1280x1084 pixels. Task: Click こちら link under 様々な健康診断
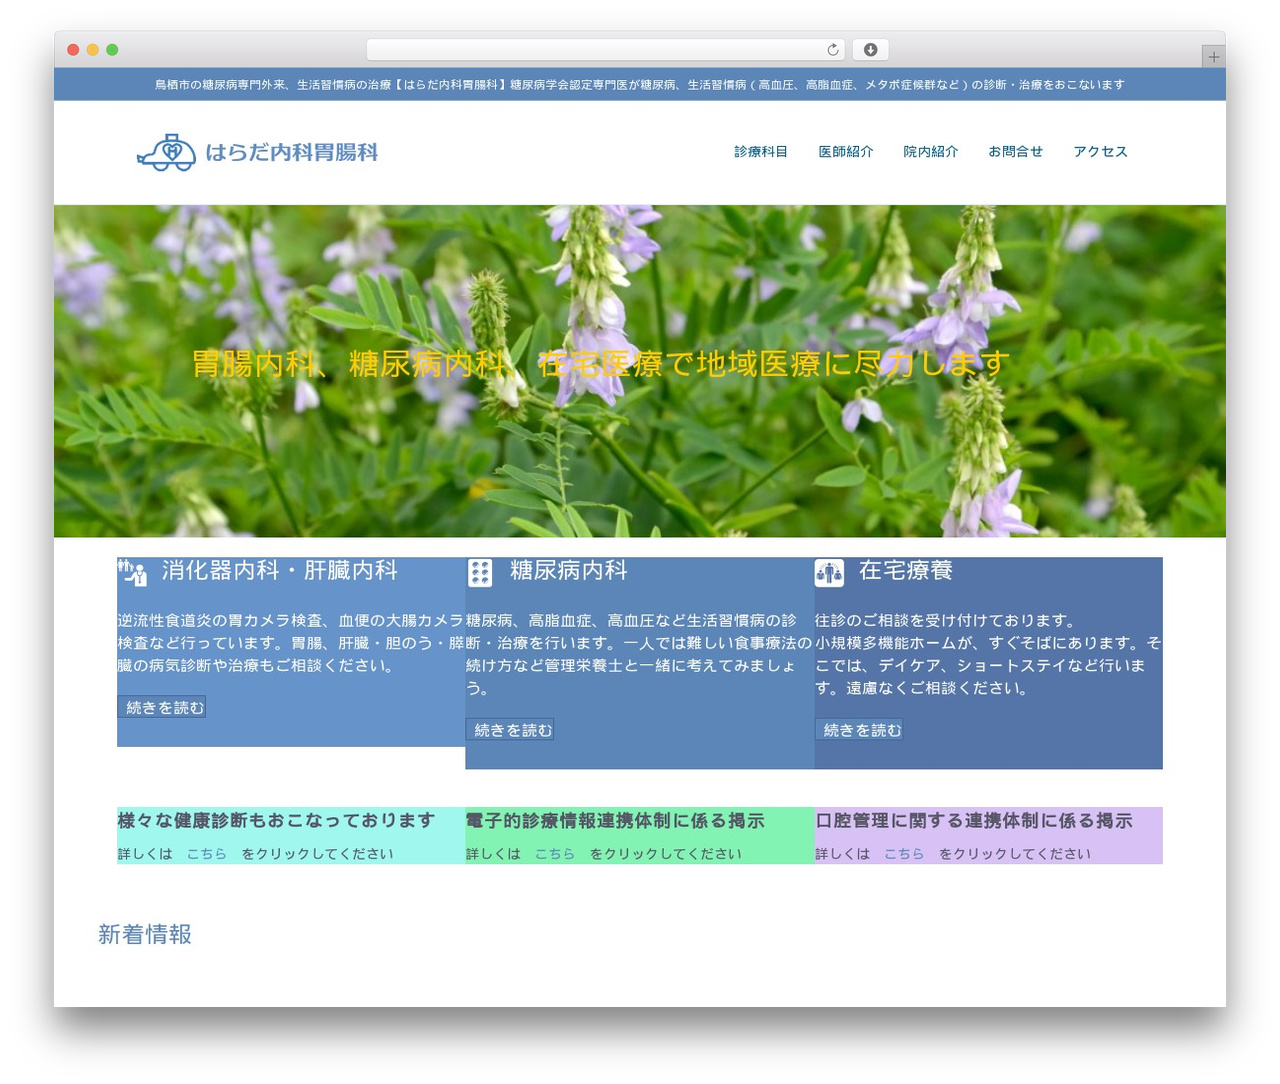207,854
